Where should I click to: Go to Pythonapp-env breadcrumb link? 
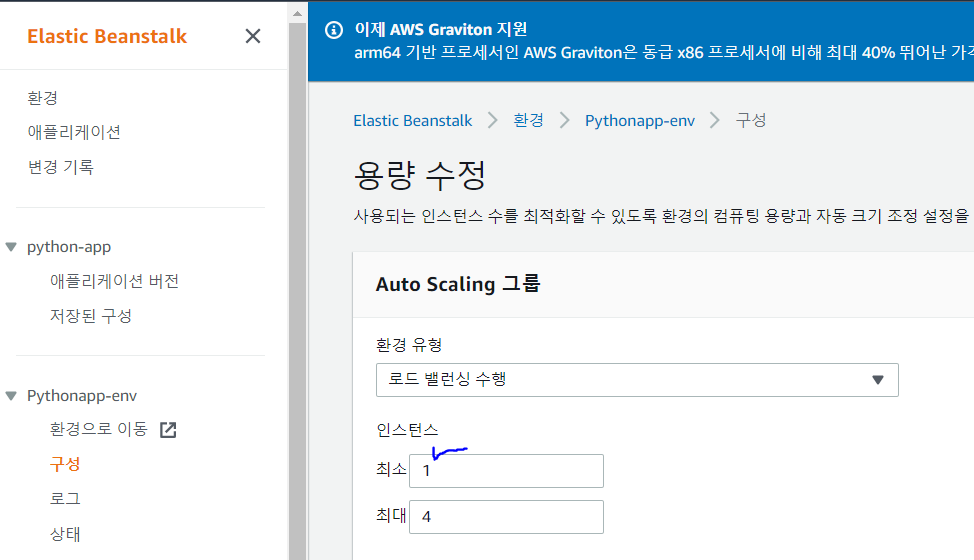(640, 120)
